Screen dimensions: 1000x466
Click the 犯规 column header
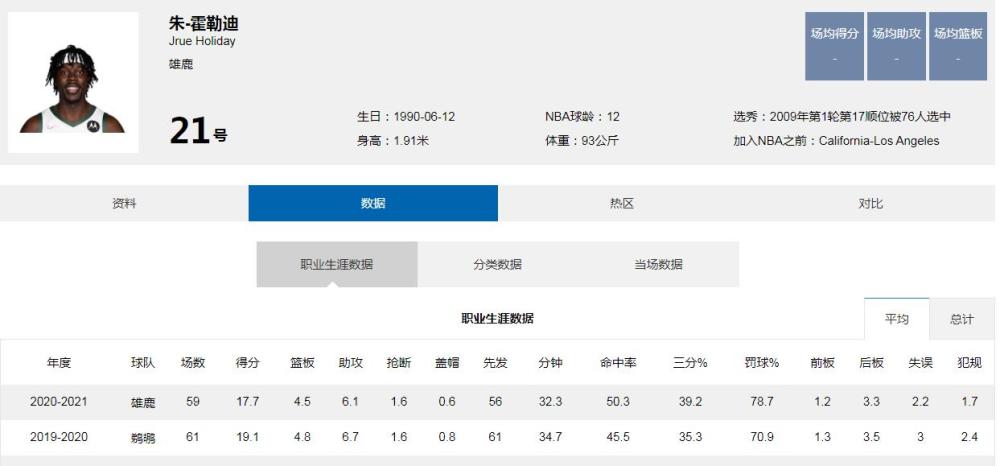coord(969,363)
